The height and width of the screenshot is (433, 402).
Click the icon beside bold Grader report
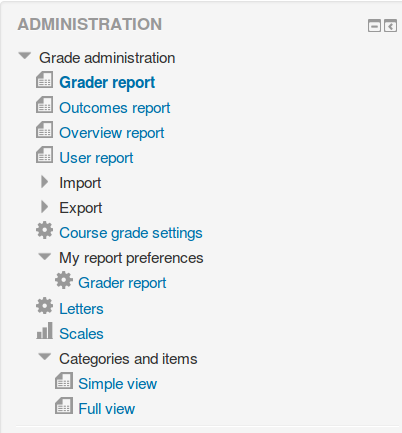[44, 80]
